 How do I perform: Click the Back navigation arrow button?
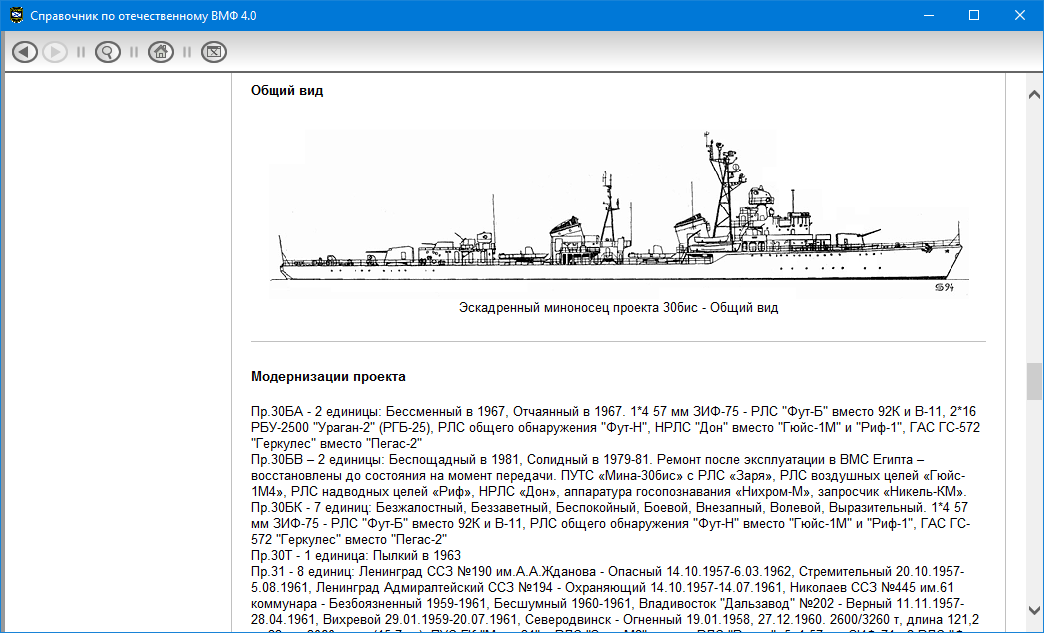point(25,52)
